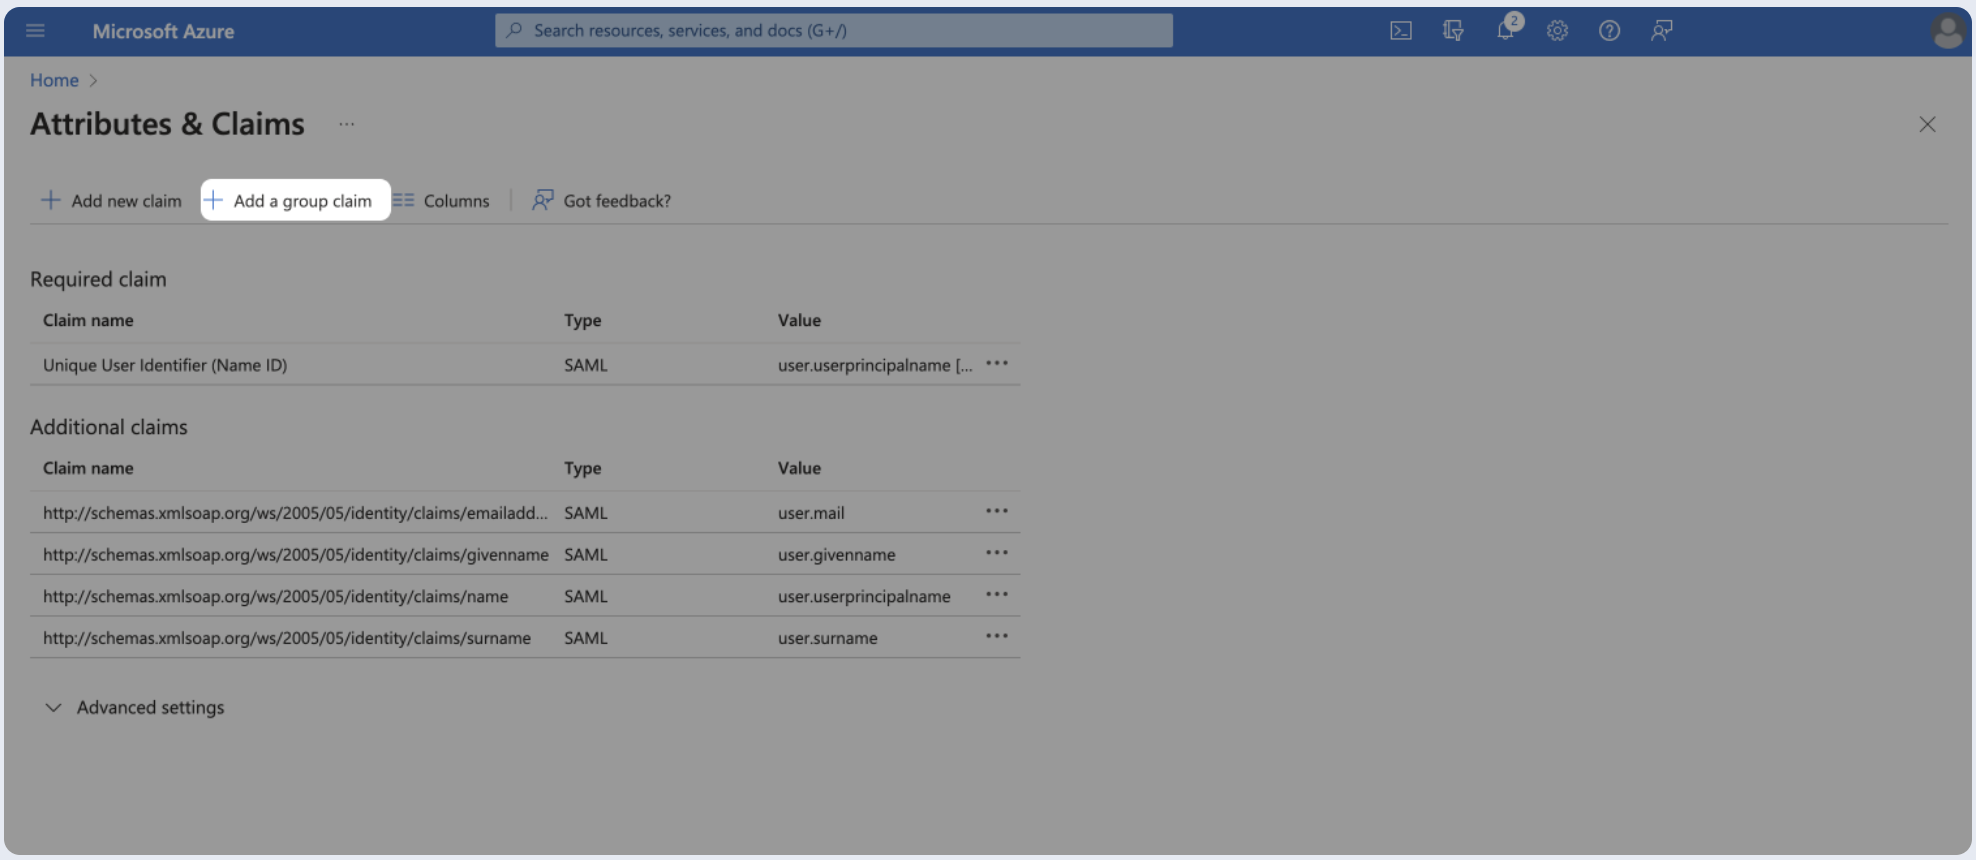Image resolution: width=1976 pixels, height=860 pixels.
Task: Close the Attributes & Claims blade
Action: (x=1927, y=125)
